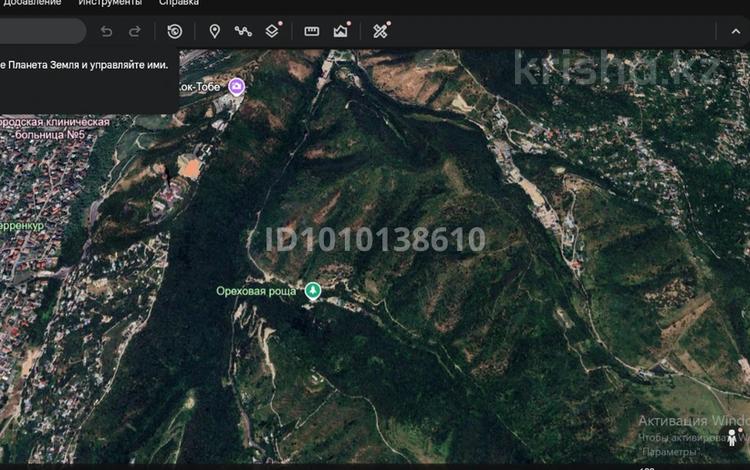Collapse toolbar with the chevron arrow
Image resolution: width=750 pixels, height=470 pixels.
pyautogui.click(x=736, y=31)
